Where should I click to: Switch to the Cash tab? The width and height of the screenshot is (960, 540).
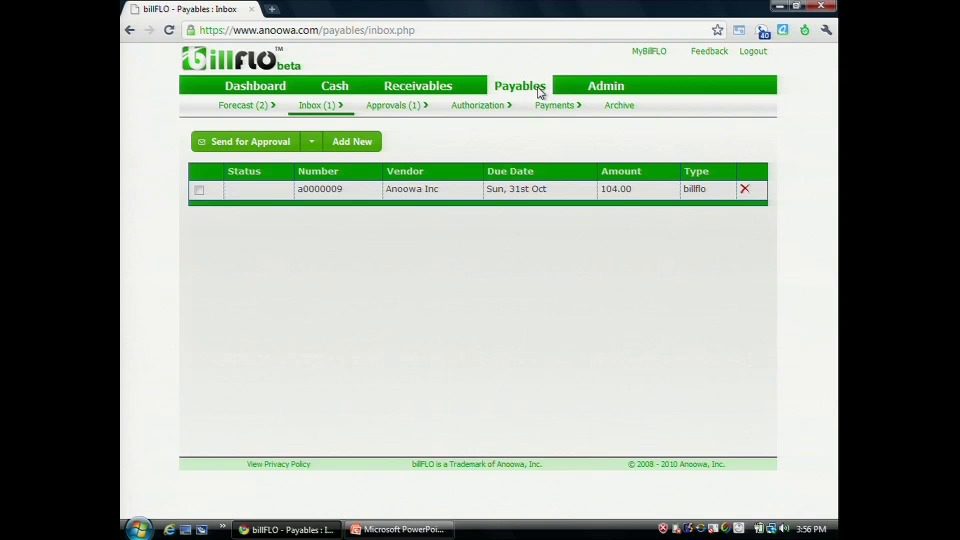[x=335, y=86]
